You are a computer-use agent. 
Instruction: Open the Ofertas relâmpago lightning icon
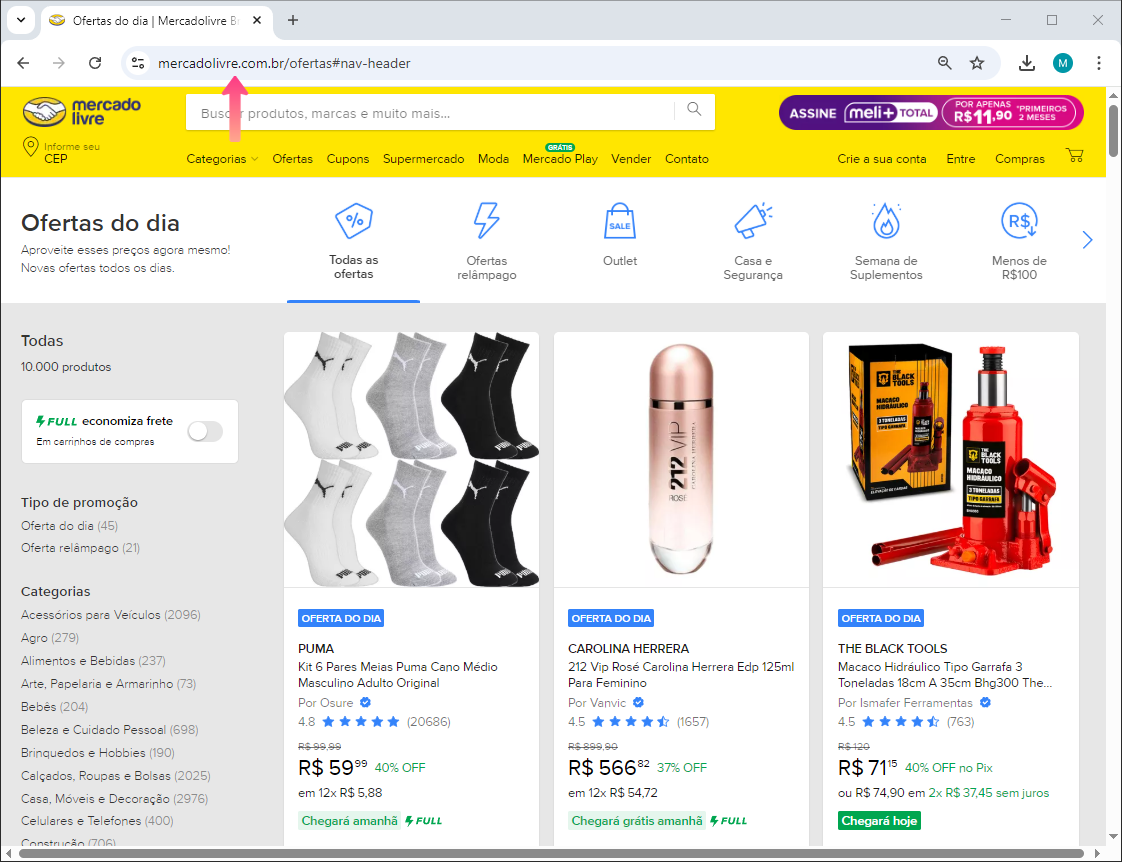tap(486, 221)
